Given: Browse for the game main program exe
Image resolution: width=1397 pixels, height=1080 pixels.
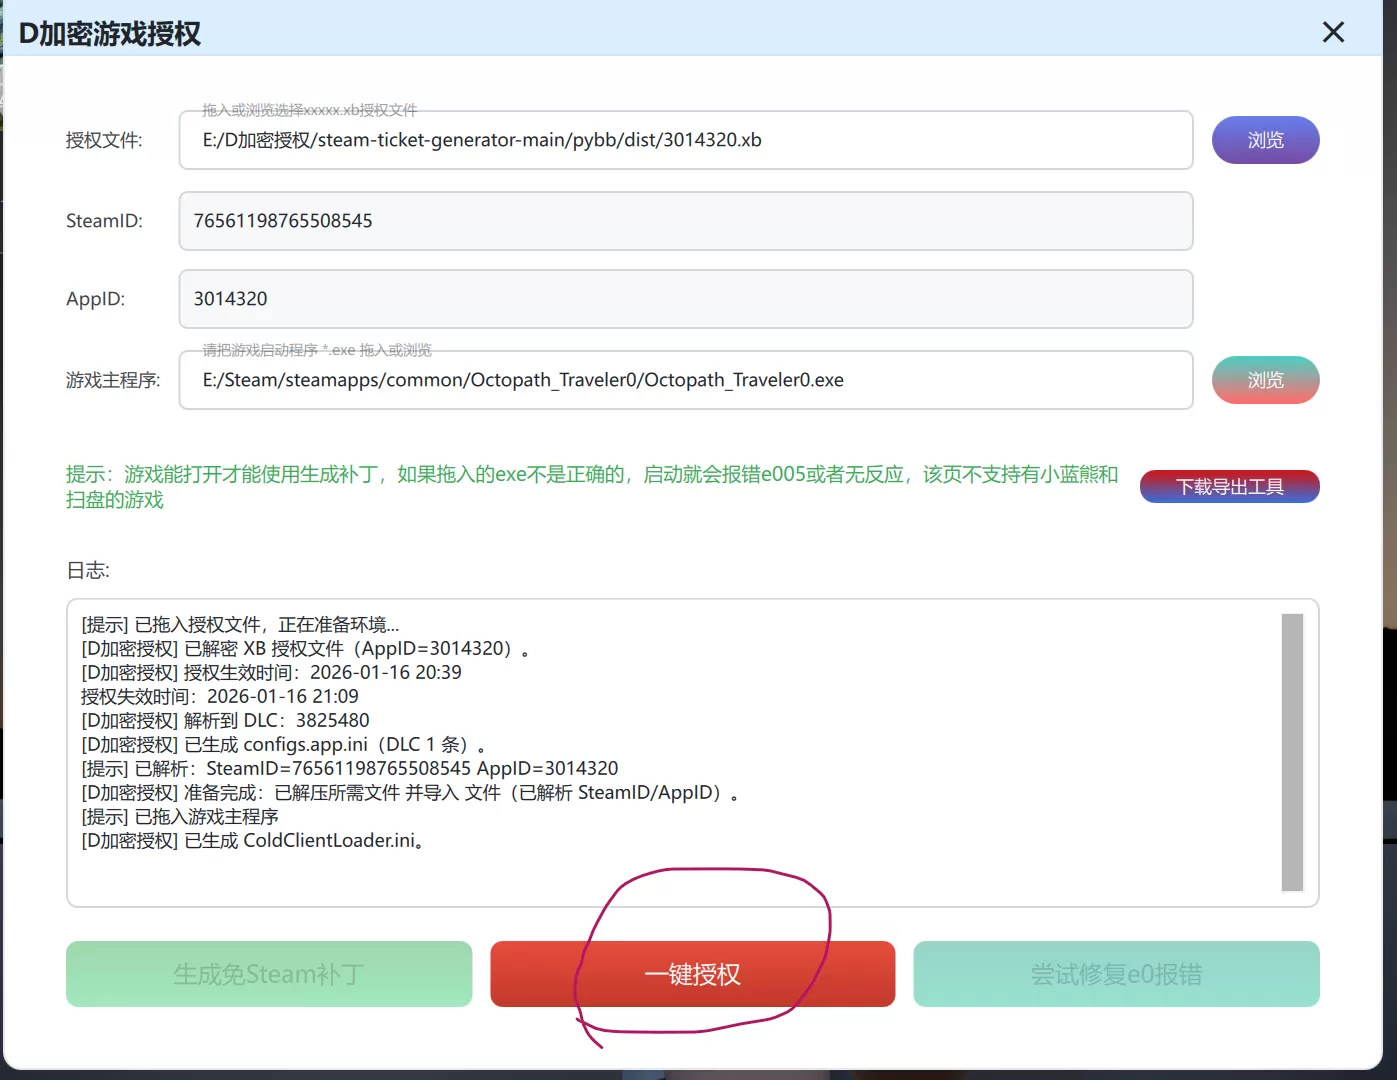Looking at the screenshot, I should pyautogui.click(x=1265, y=380).
